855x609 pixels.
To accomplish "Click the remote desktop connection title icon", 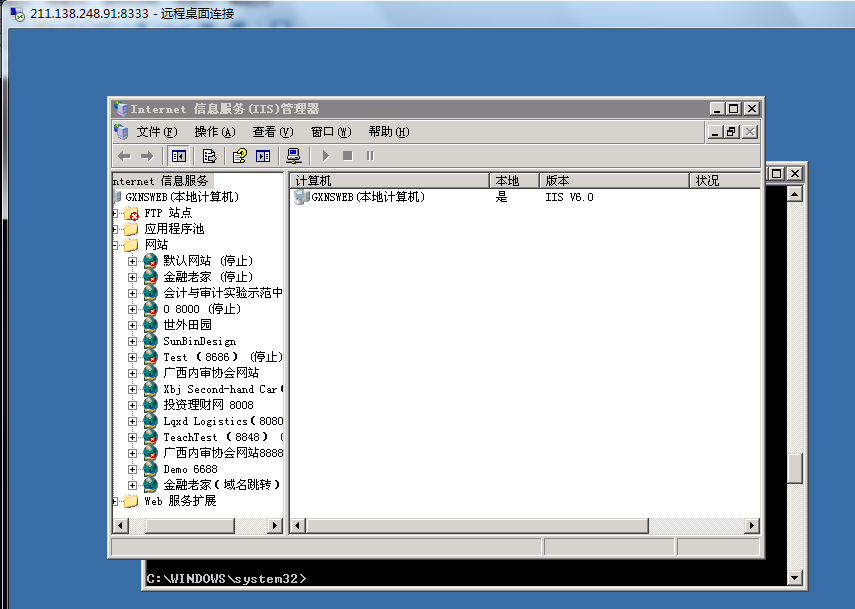I will pos(17,14).
